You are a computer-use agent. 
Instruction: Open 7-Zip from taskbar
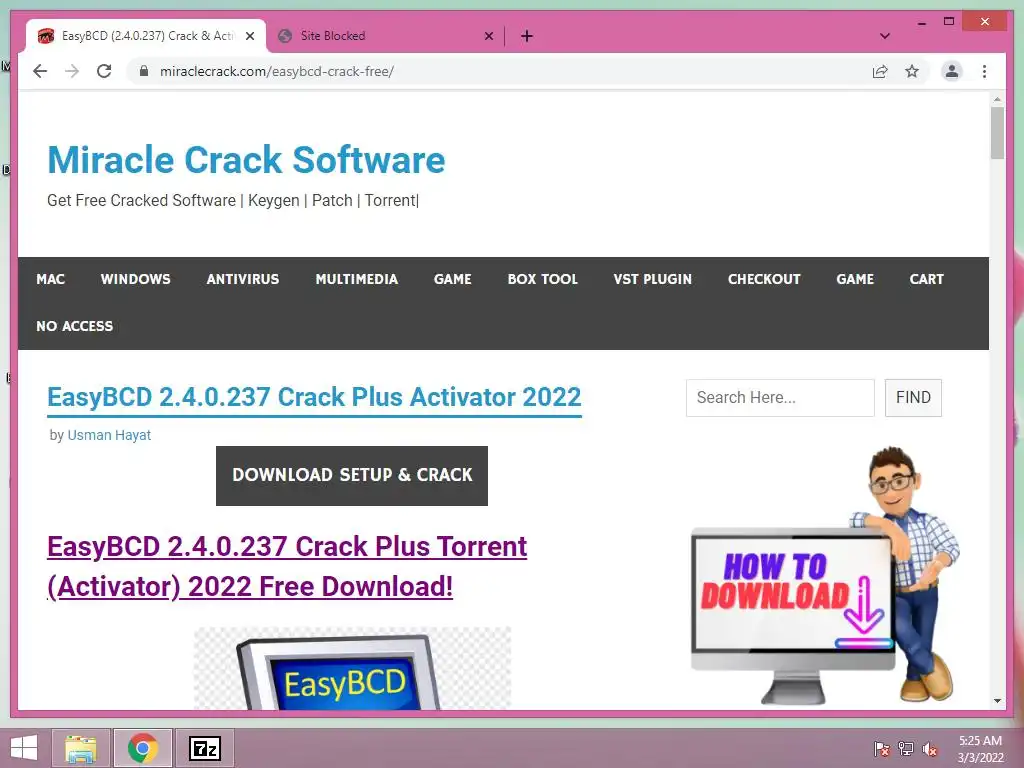(x=205, y=748)
